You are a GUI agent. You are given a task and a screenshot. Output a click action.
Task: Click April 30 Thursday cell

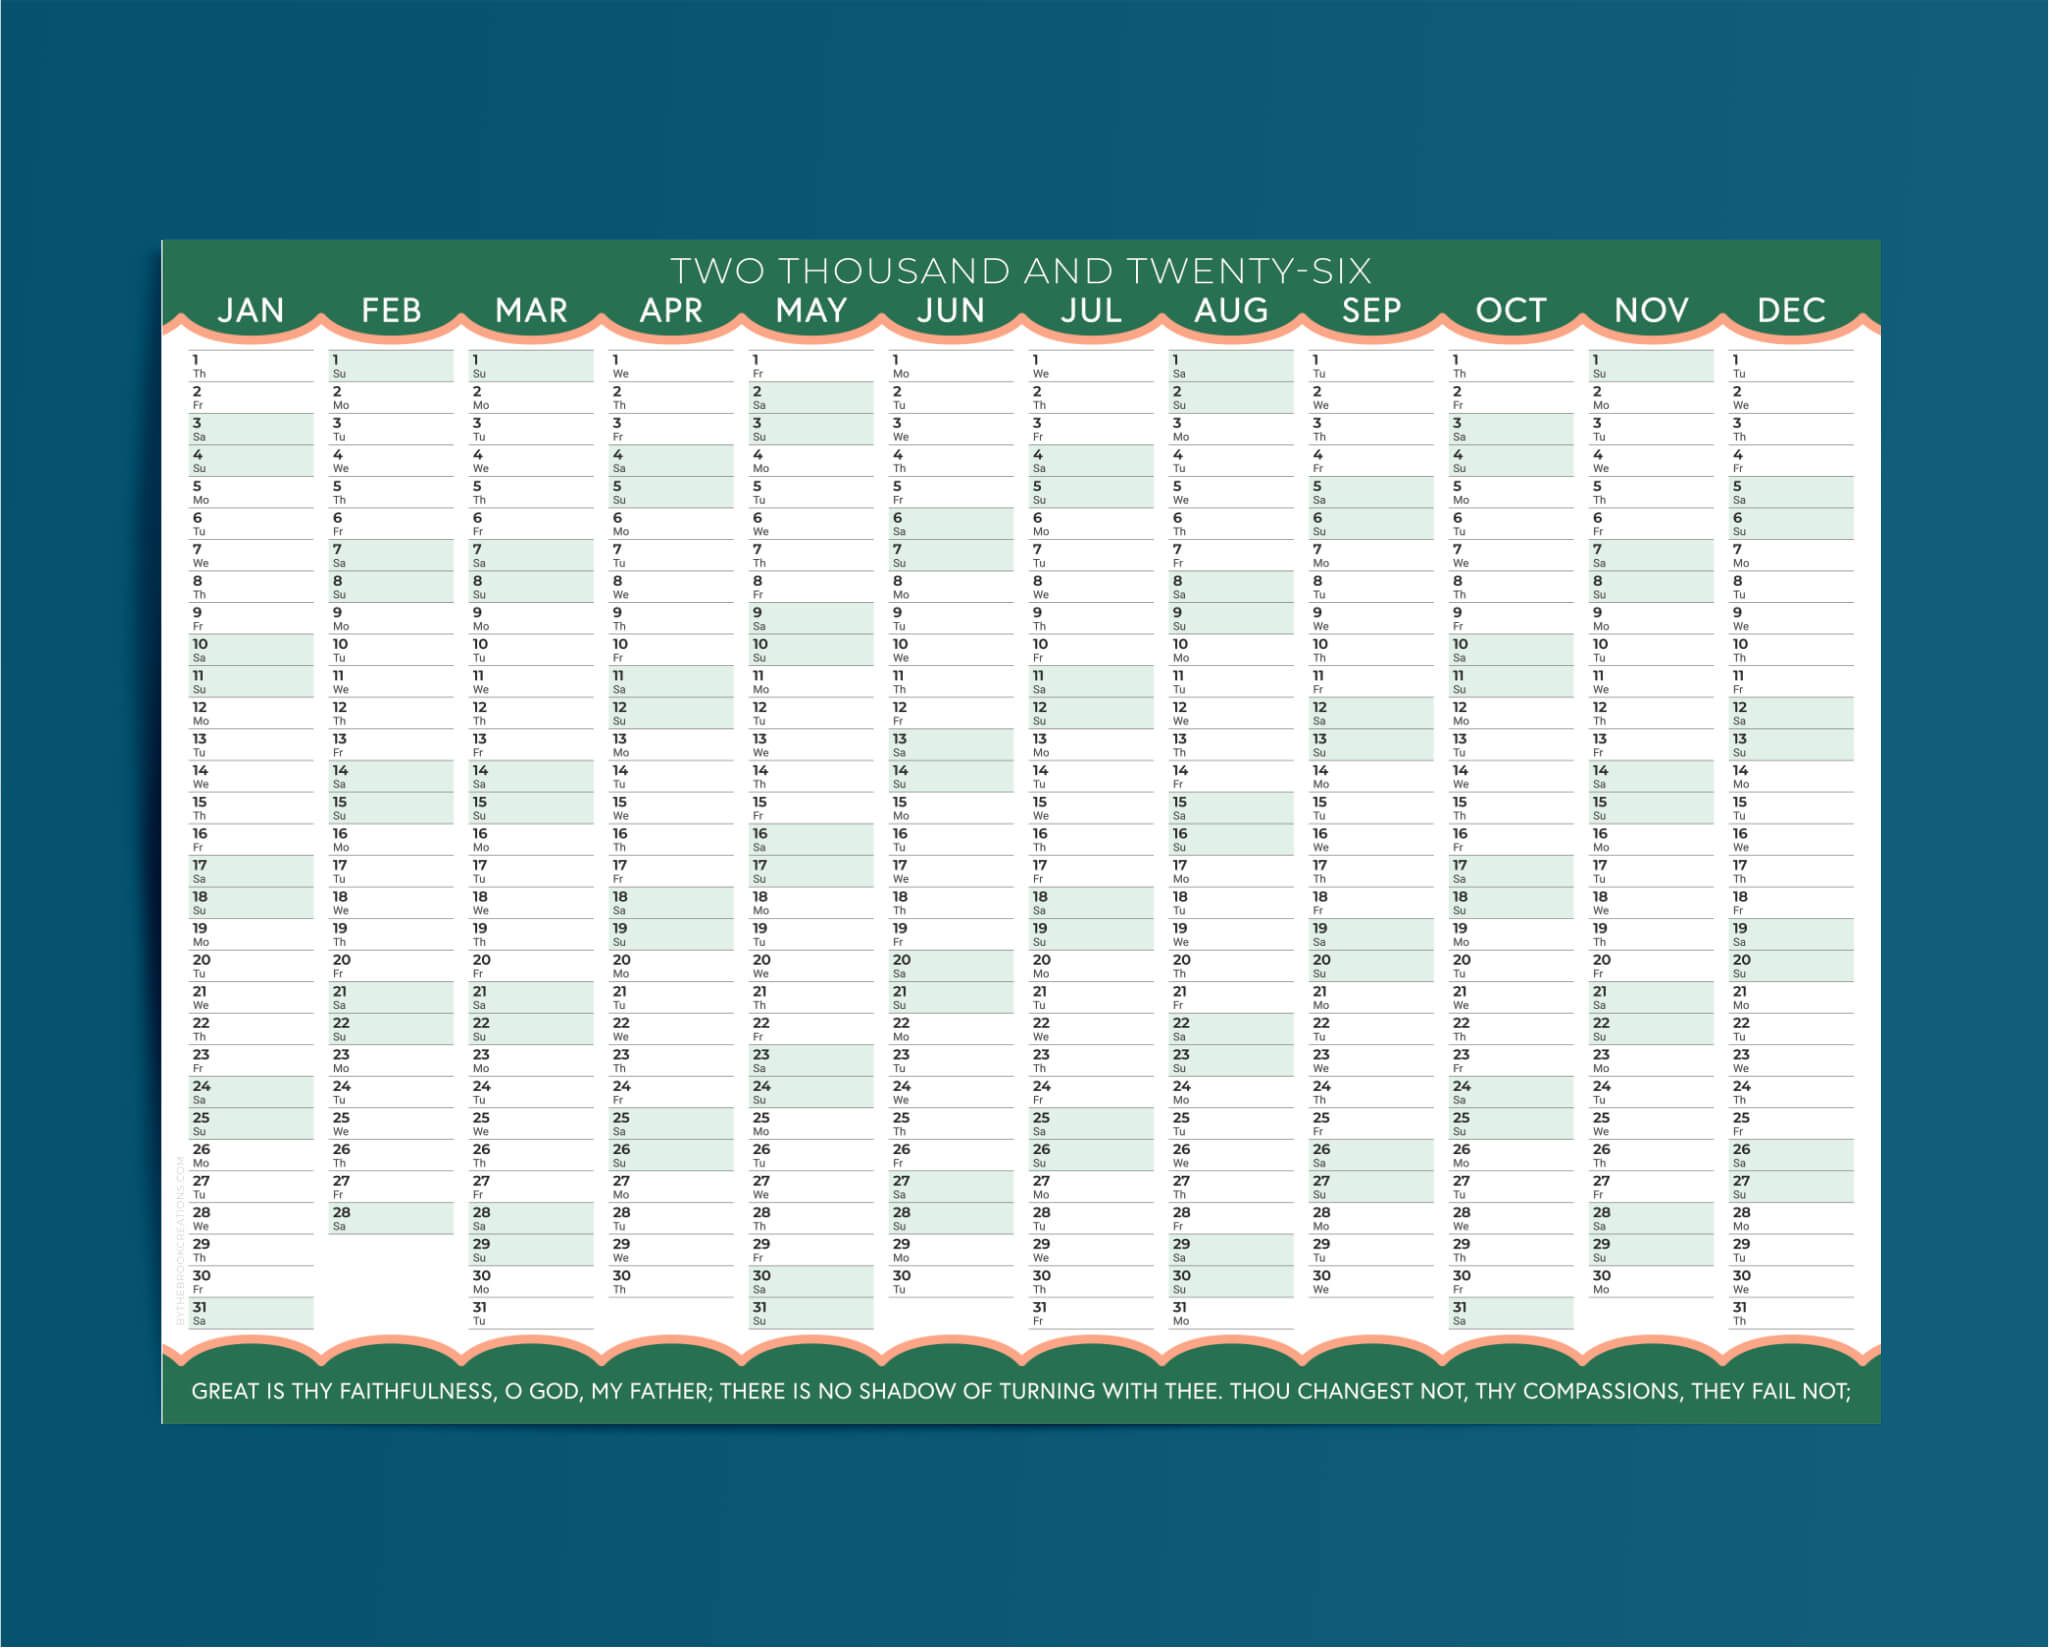coord(671,1282)
